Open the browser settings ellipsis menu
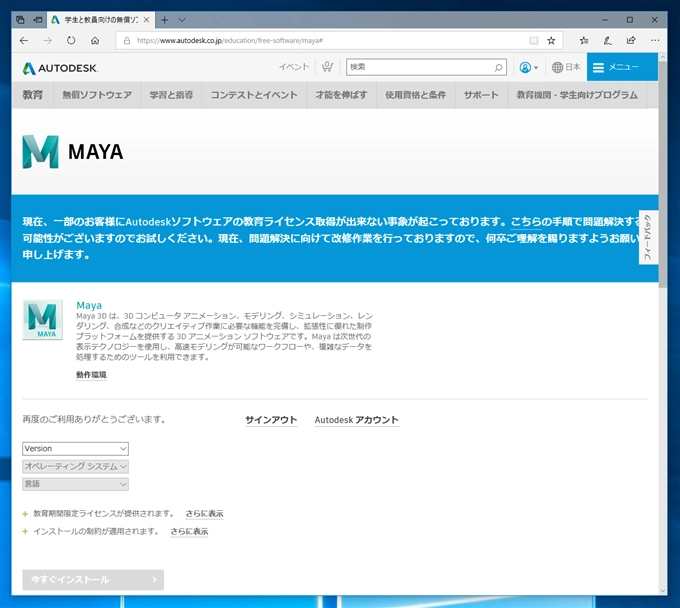The width and height of the screenshot is (680, 608). 655,41
